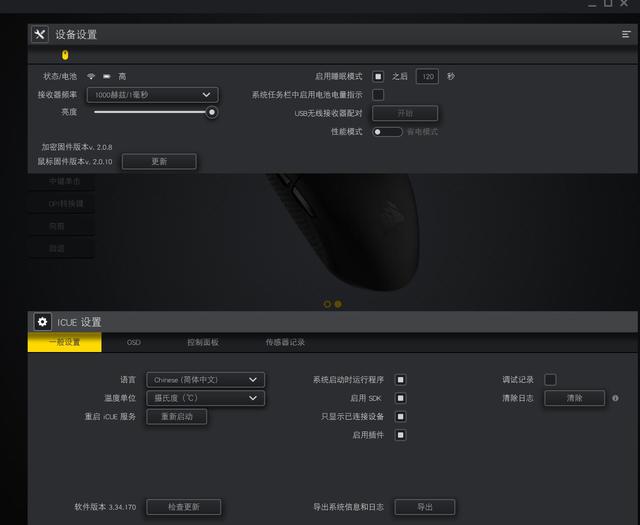Click 鼠标固件版本v. 2.0.10 text
The width and height of the screenshot is (640, 525).
tap(75, 162)
